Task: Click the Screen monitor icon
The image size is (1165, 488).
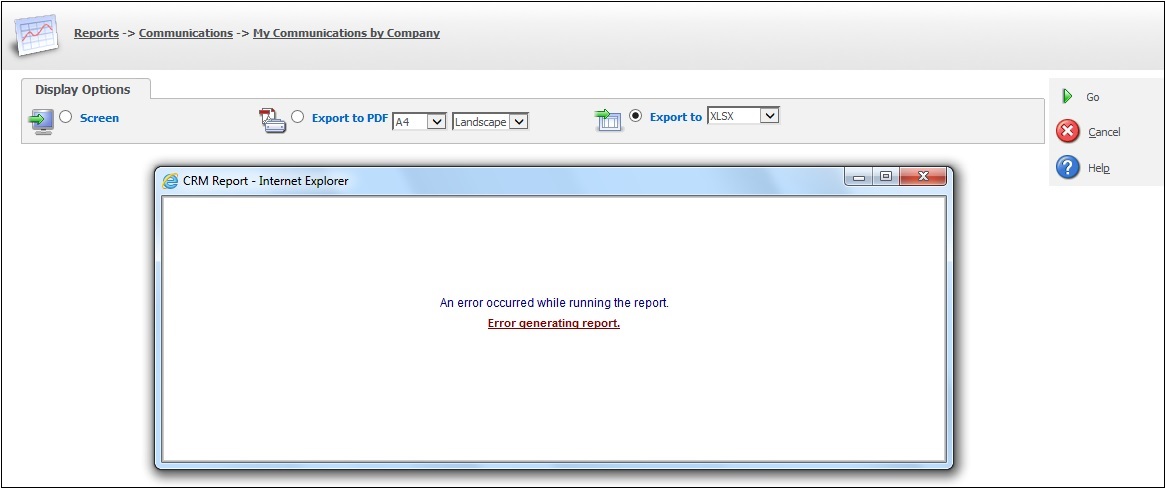Action: [x=40, y=120]
